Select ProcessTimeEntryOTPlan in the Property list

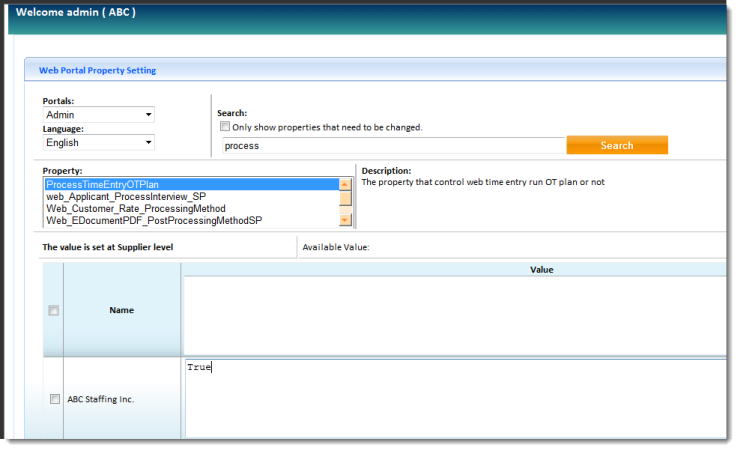[190, 184]
